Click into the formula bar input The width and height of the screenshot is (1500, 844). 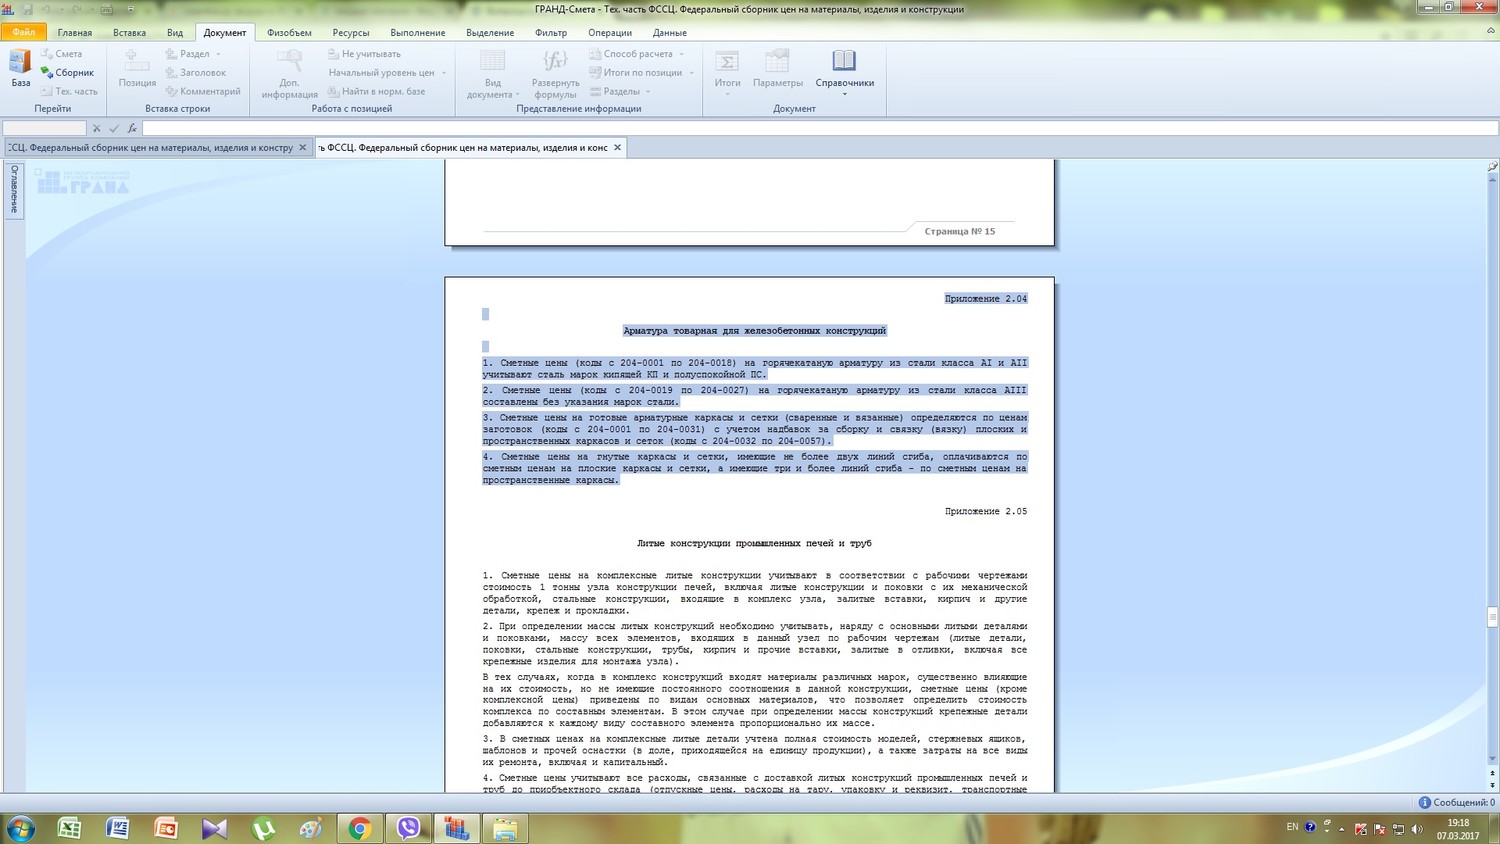[x=820, y=128]
